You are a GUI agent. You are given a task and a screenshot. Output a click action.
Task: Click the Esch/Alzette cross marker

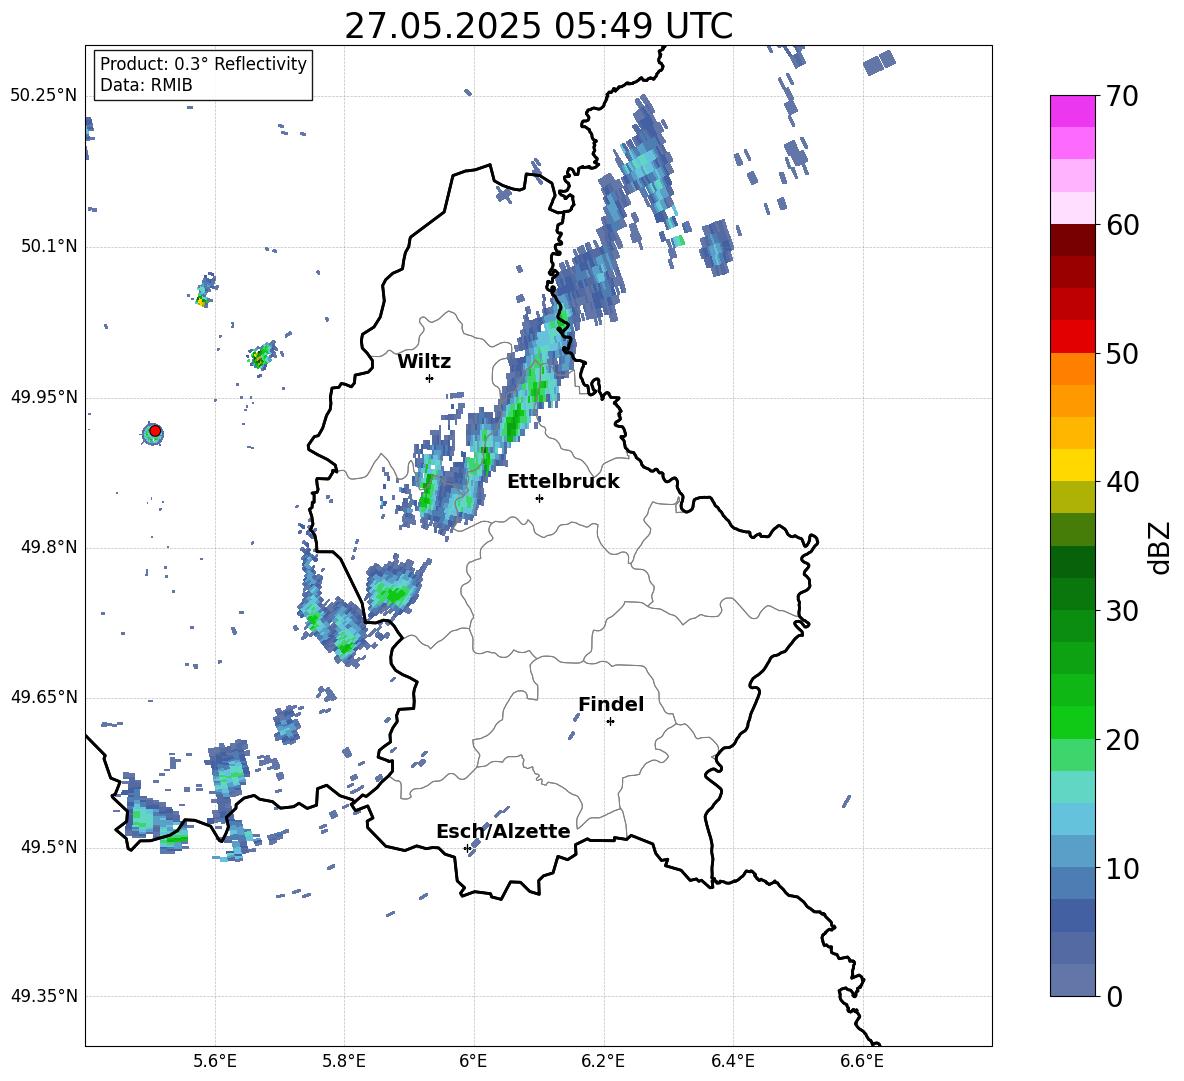[x=467, y=848]
